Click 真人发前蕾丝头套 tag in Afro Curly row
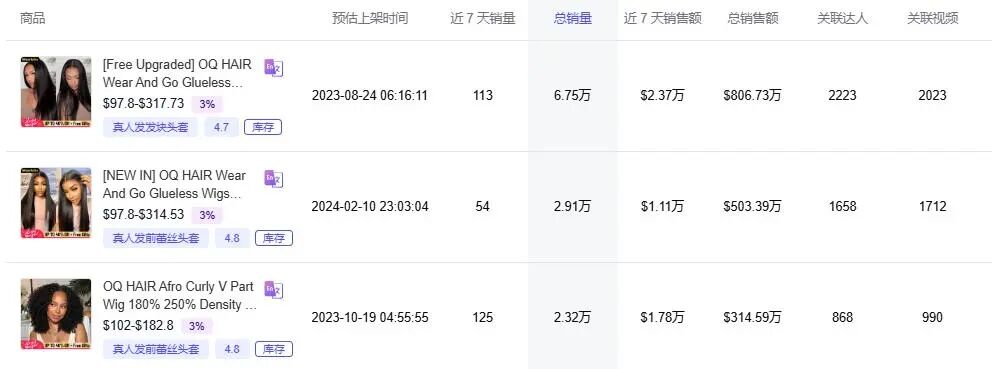This screenshot has width=992, height=369. [156, 349]
